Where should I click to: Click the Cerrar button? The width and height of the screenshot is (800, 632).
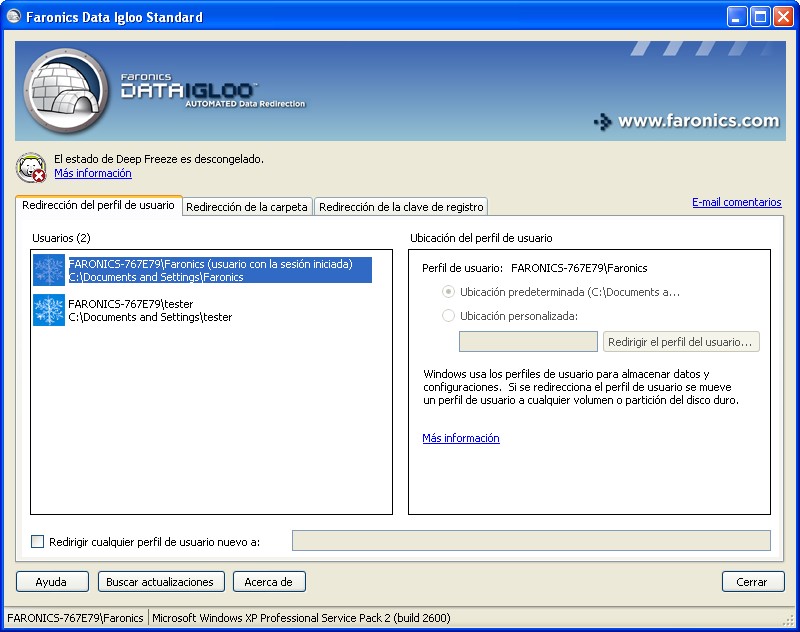(x=753, y=582)
